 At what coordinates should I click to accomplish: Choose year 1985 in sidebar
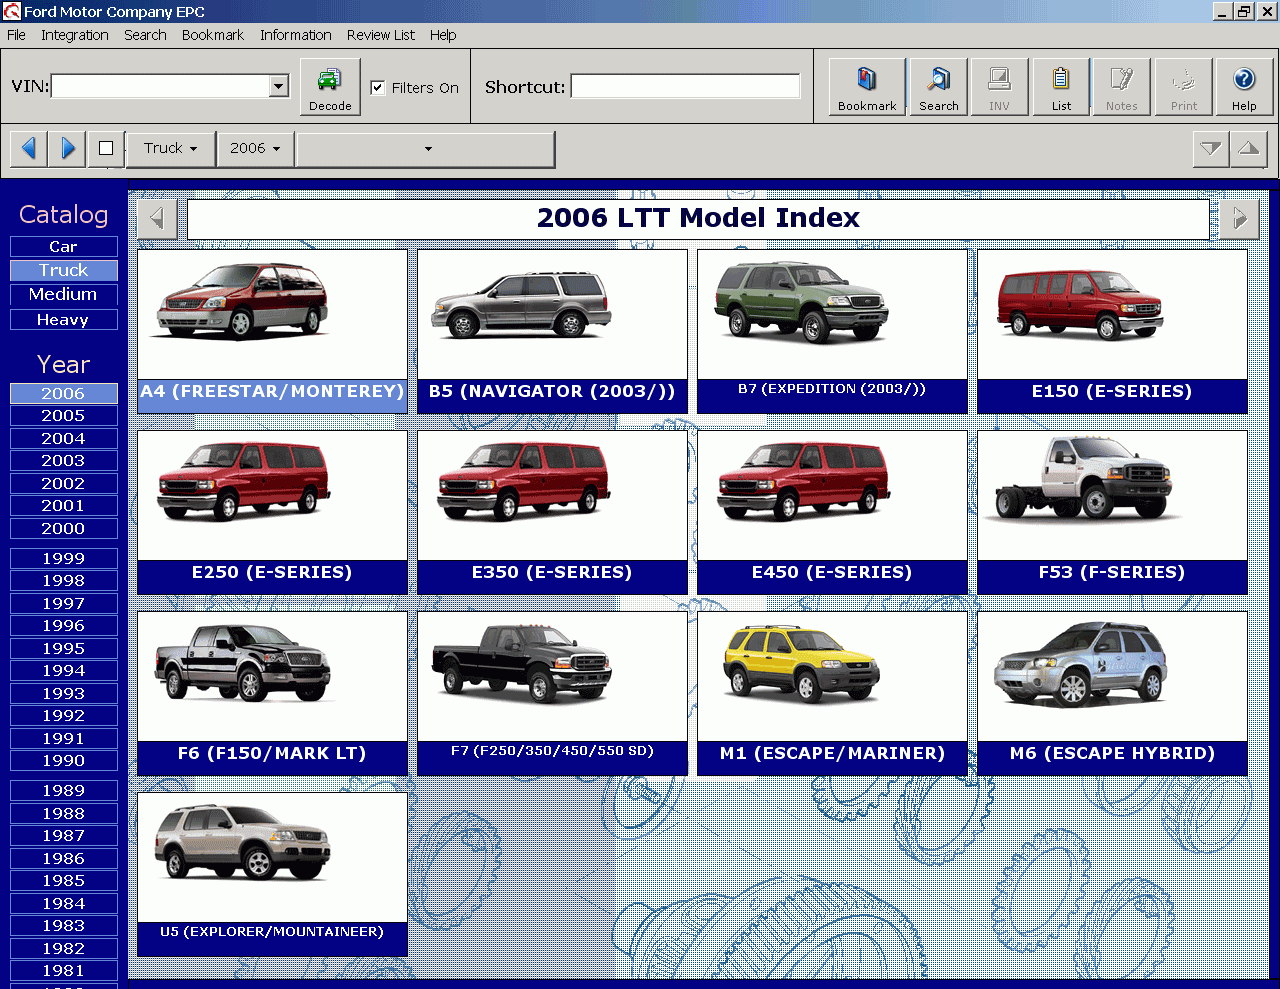point(64,880)
